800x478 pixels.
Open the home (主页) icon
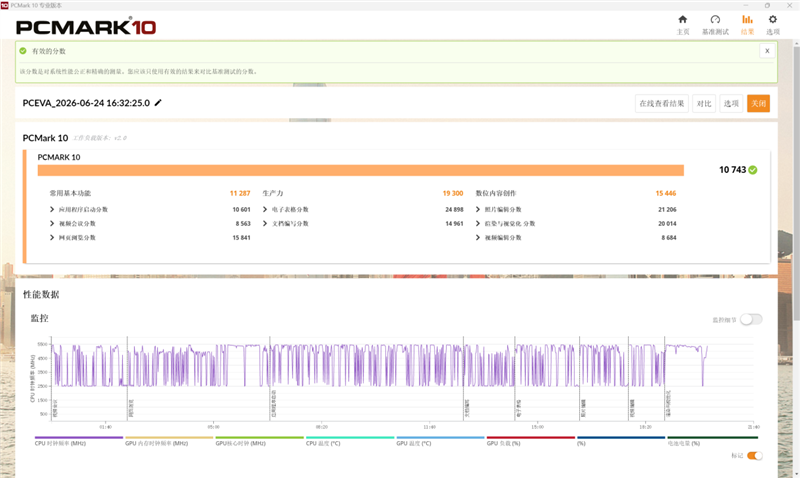click(682, 20)
